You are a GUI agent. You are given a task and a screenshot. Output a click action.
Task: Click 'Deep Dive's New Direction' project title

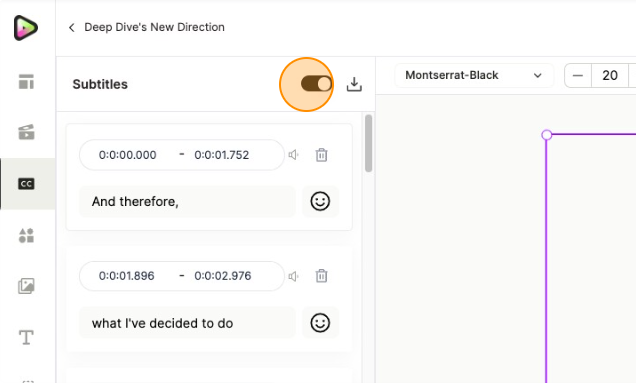click(155, 27)
